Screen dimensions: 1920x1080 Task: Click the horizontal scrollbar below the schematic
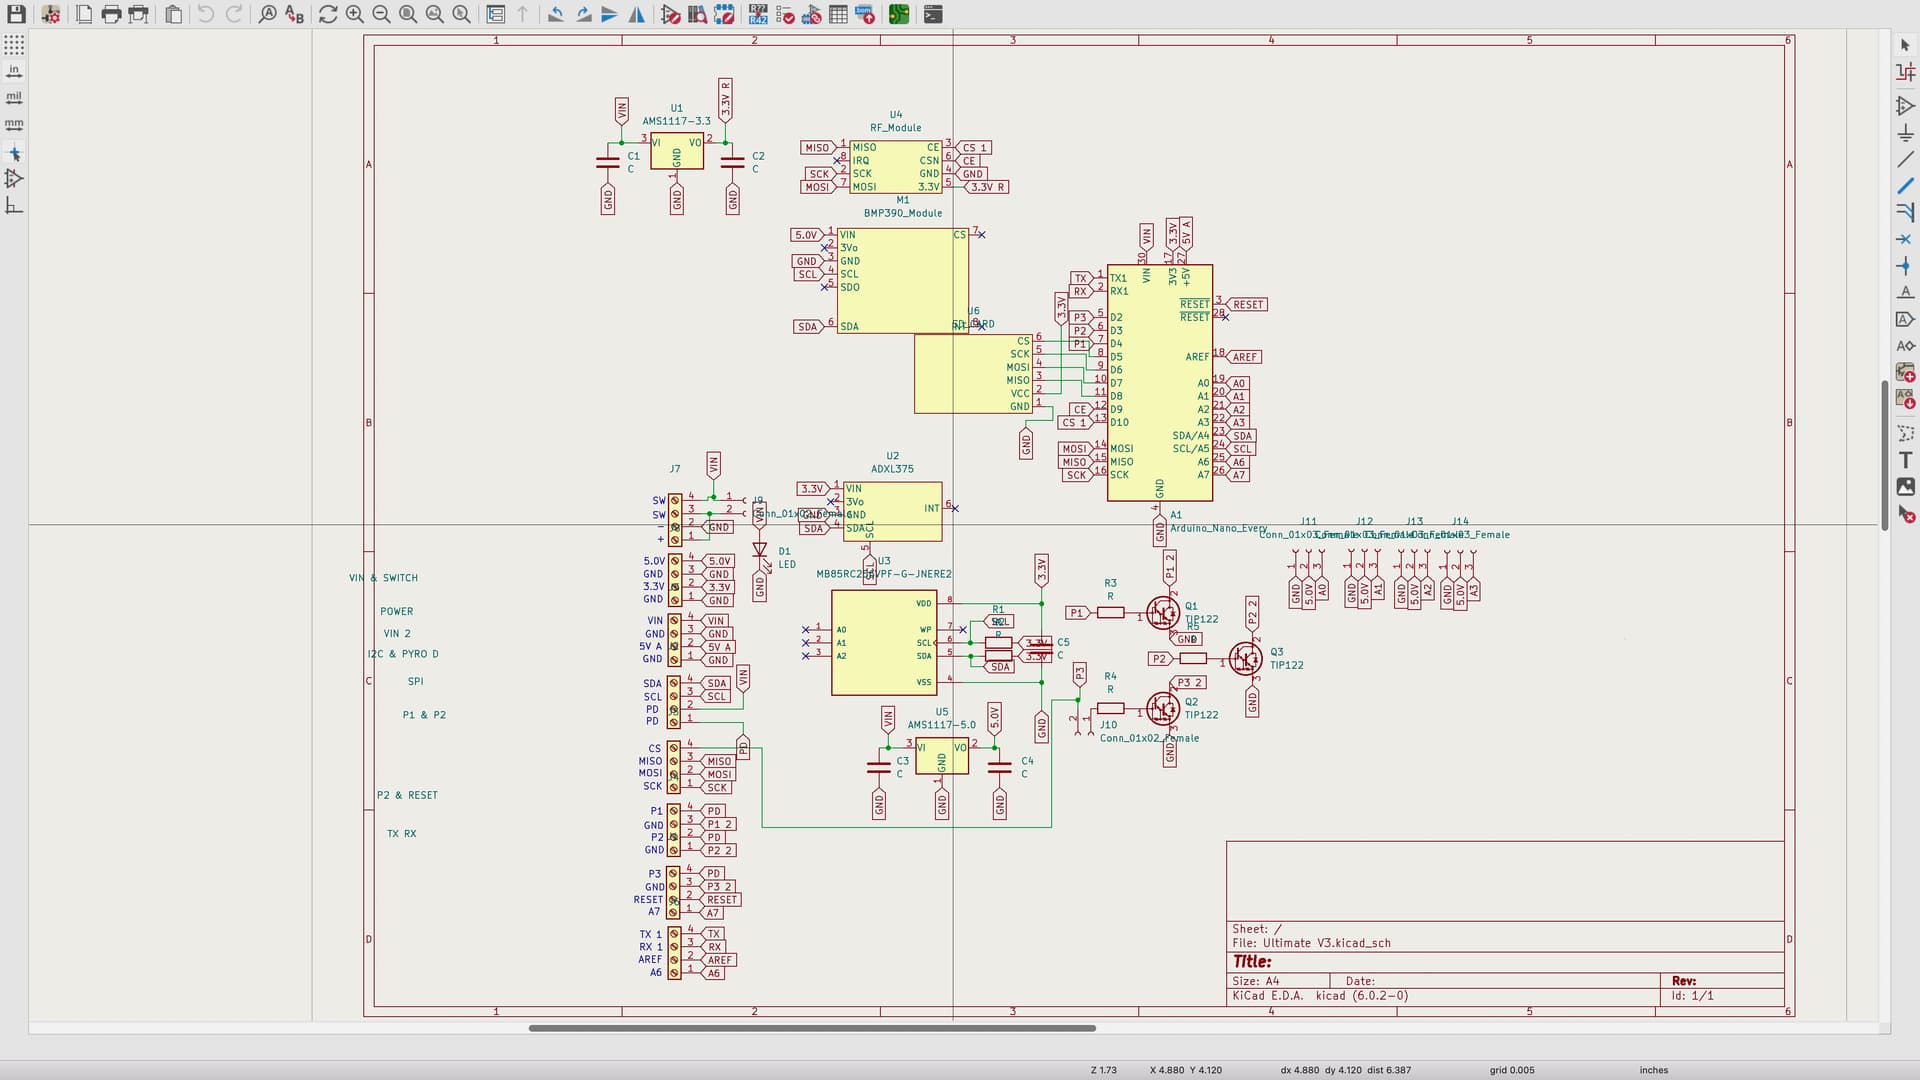(x=810, y=1028)
